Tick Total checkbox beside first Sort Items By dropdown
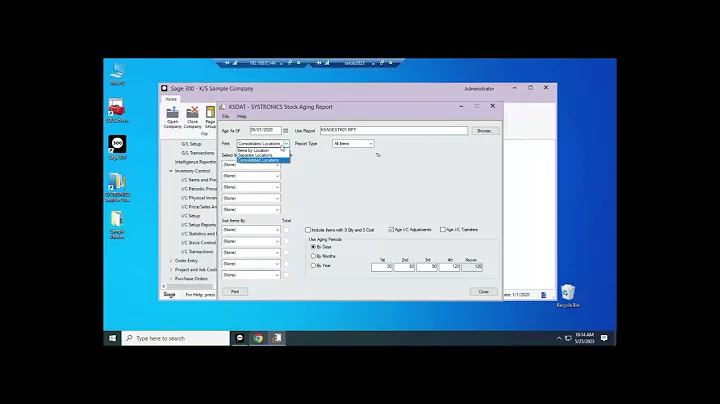This screenshot has height=404, width=720. [286, 230]
